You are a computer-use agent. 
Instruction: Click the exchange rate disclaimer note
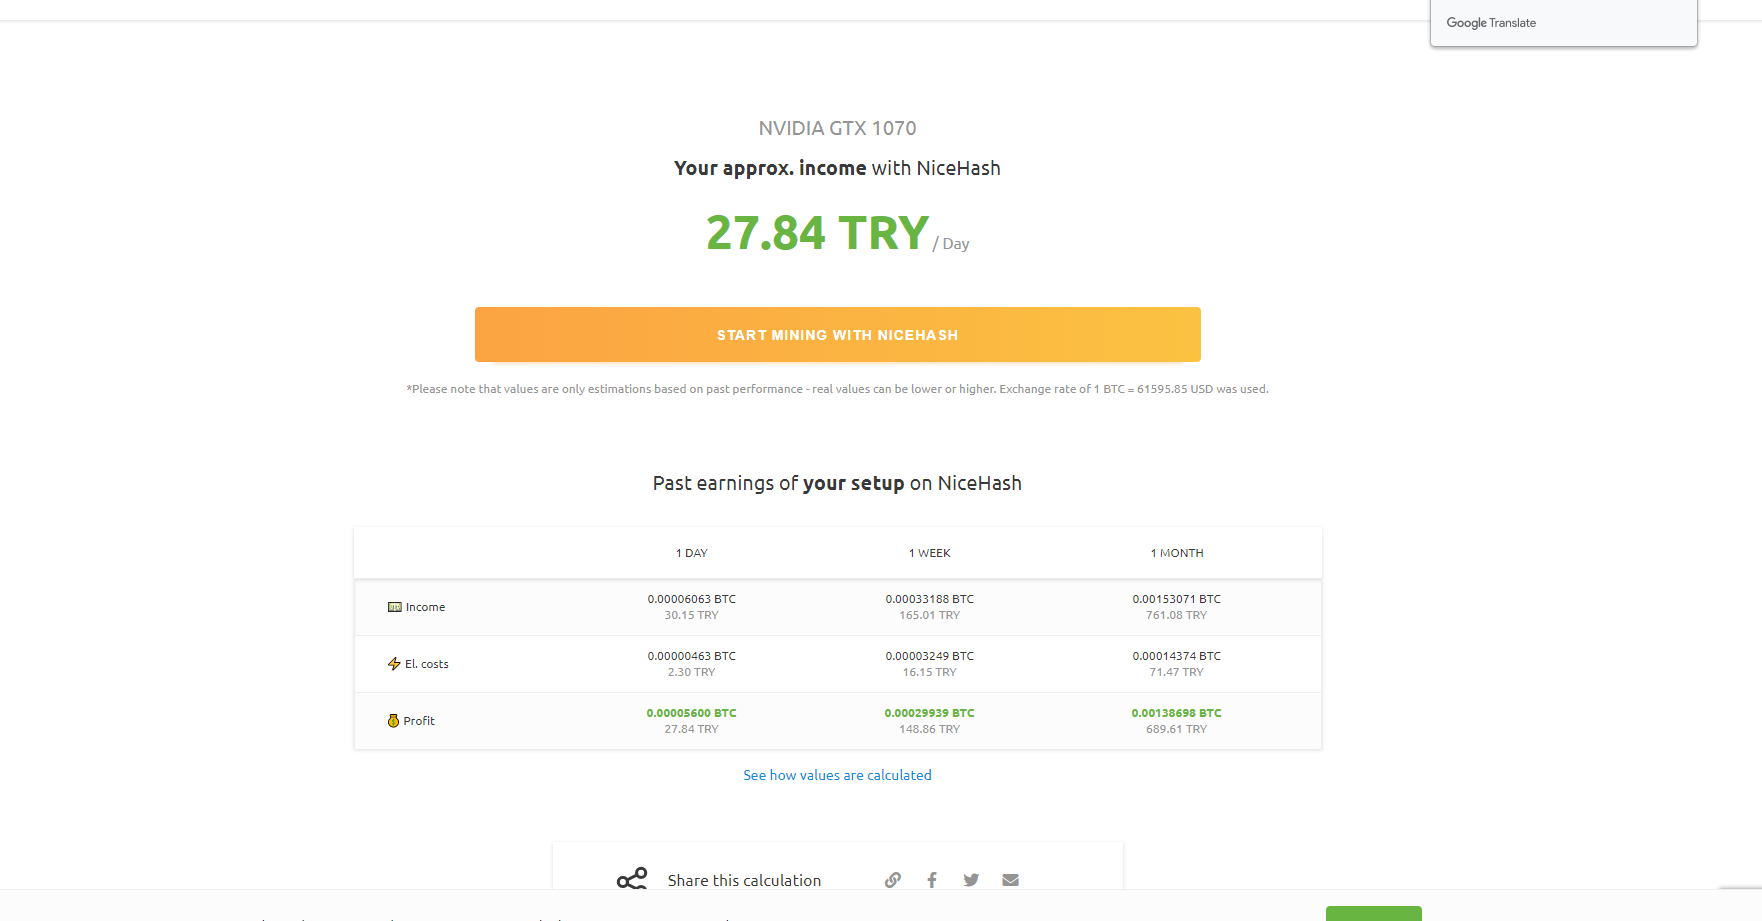838,389
